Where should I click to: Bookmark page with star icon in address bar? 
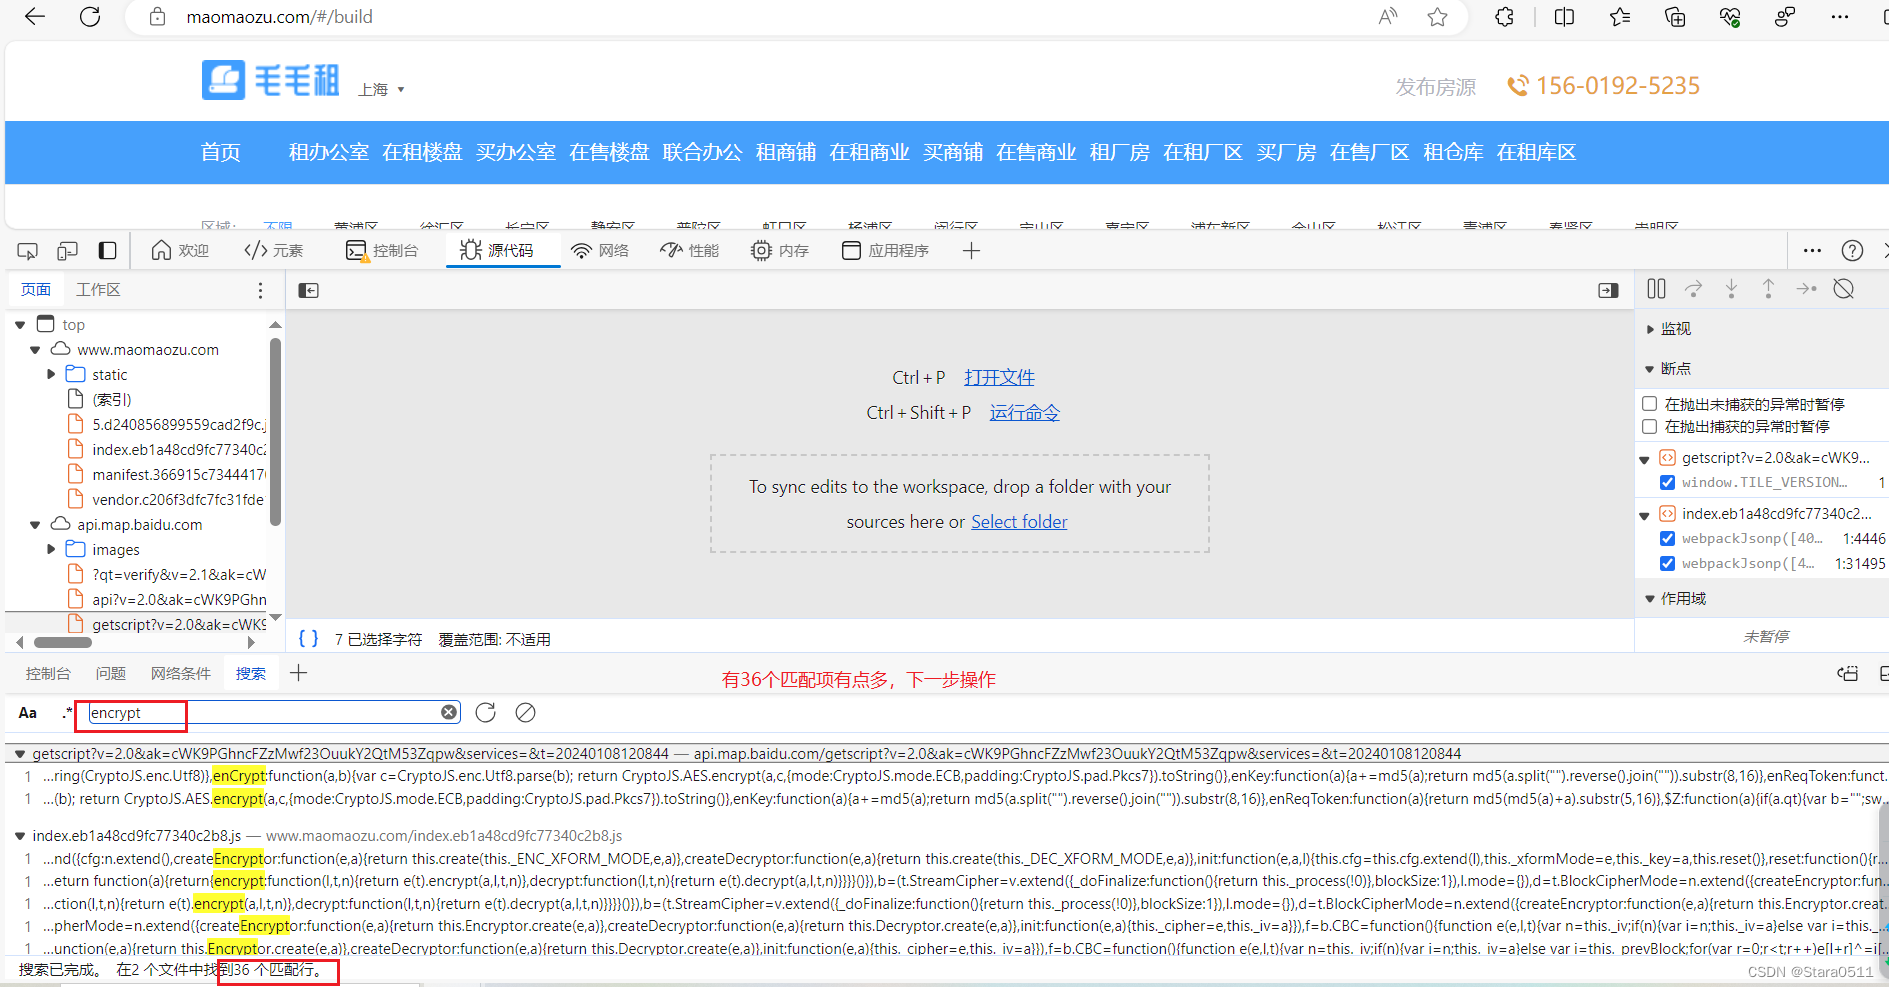pyautogui.click(x=1437, y=16)
